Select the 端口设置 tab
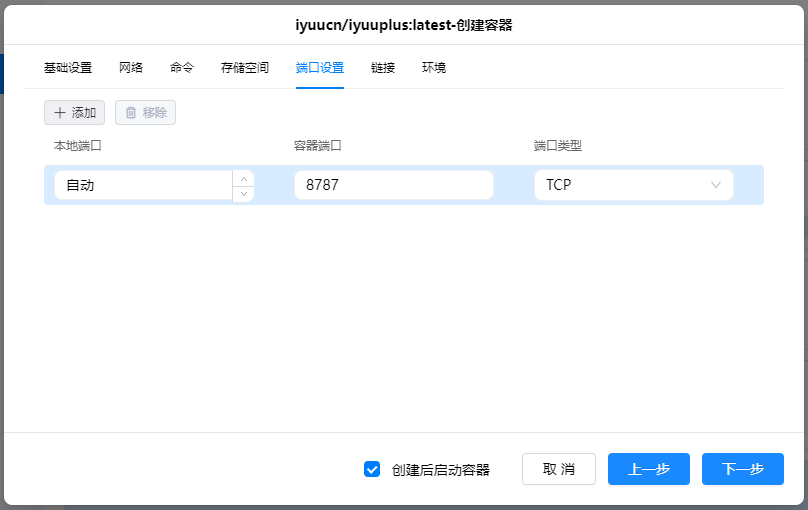 point(320,68)
